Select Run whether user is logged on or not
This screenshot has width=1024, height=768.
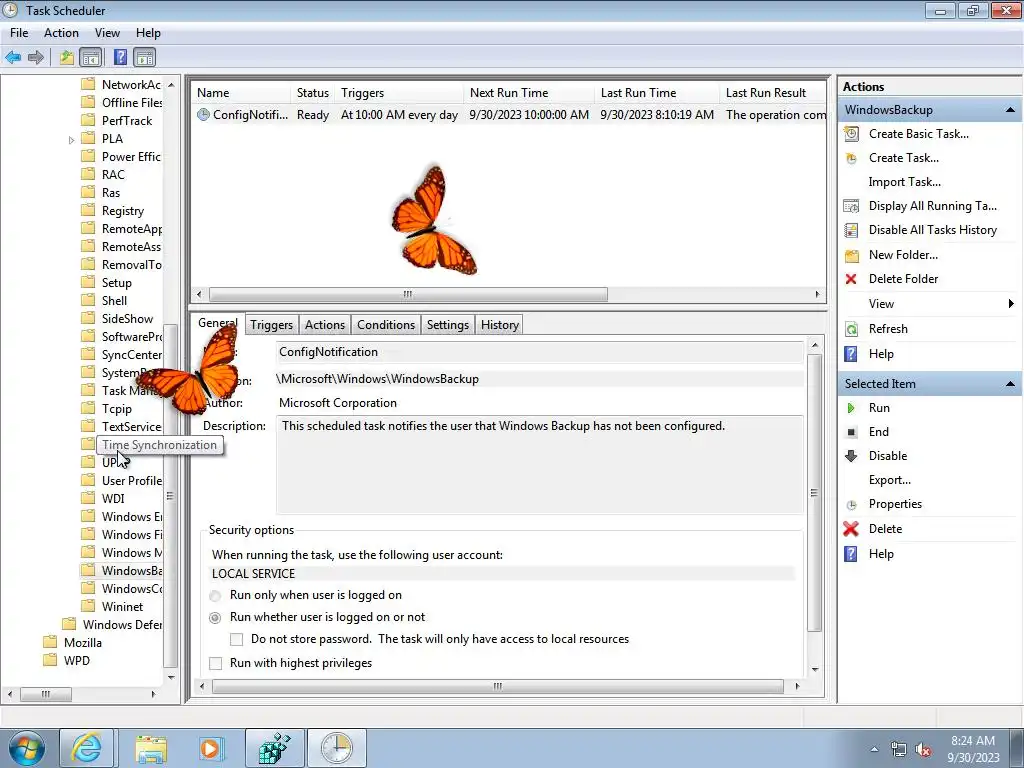(x=215, y=617)
